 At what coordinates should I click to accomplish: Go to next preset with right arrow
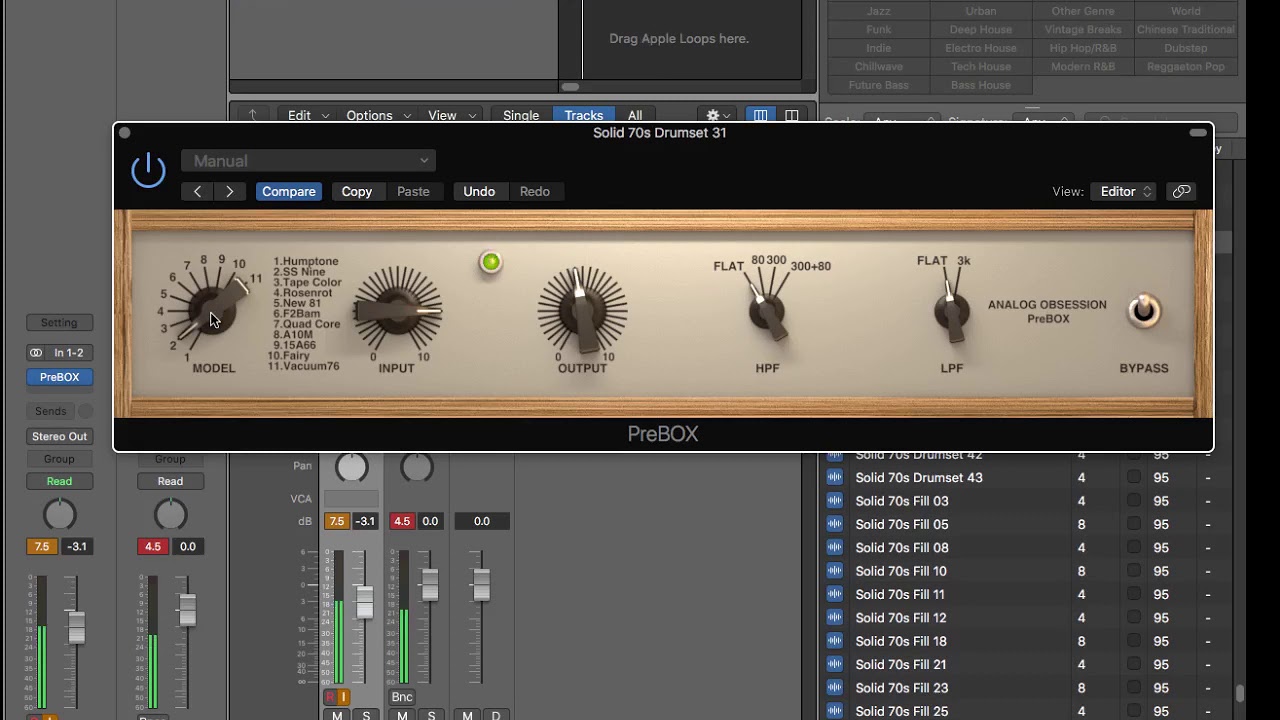tap(230, 191)
